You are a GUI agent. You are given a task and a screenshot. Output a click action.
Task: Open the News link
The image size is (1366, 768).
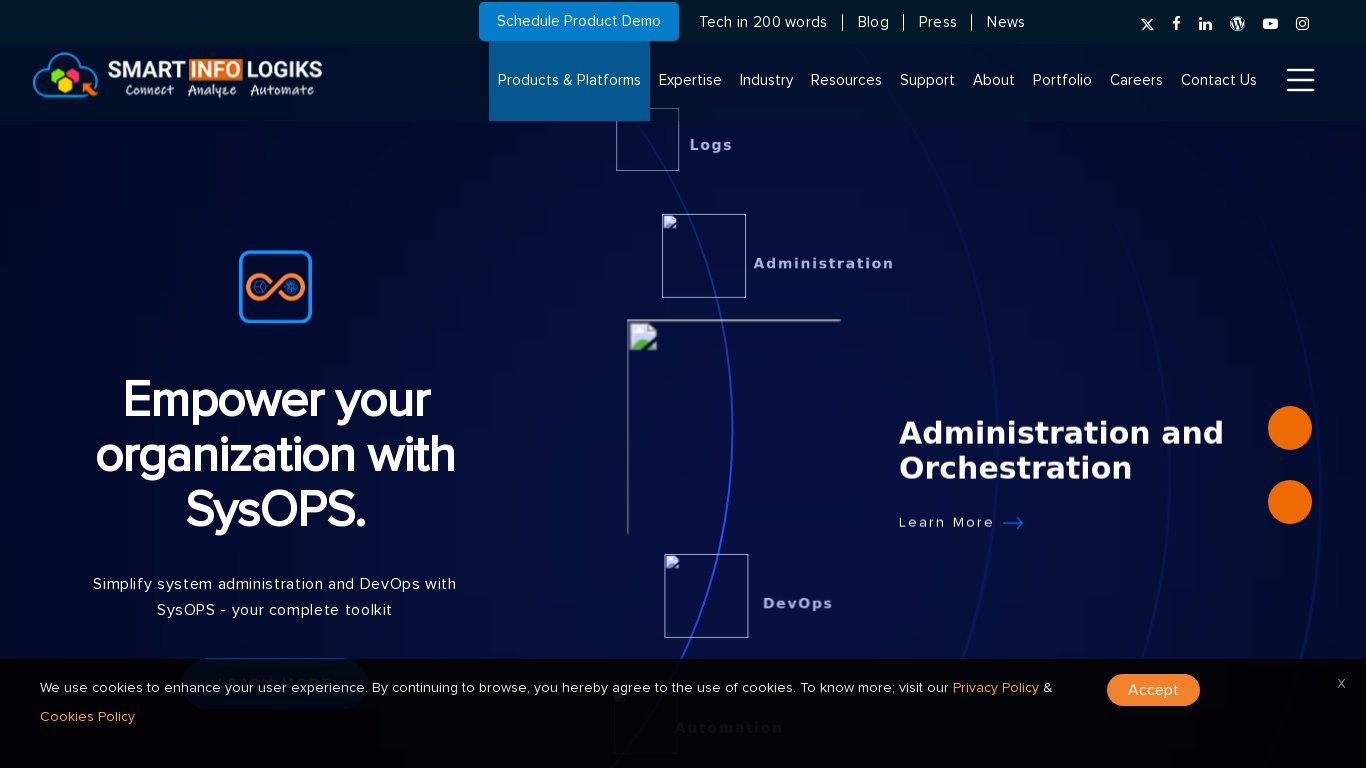[x=1005, y=22]
